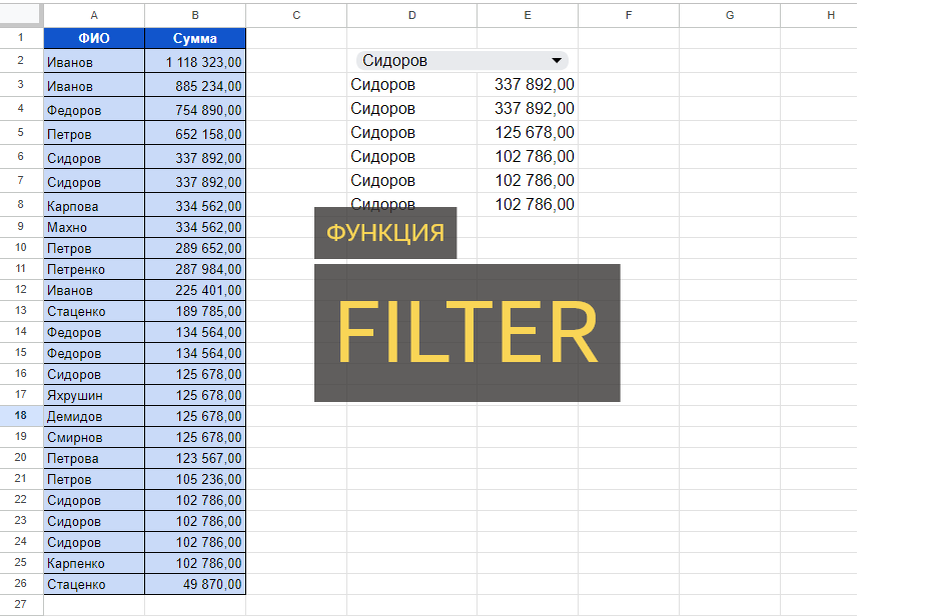The height and width of the screenshot is (616, 932).
Task: Select row 1 header
Action: [x=21, y=38]
